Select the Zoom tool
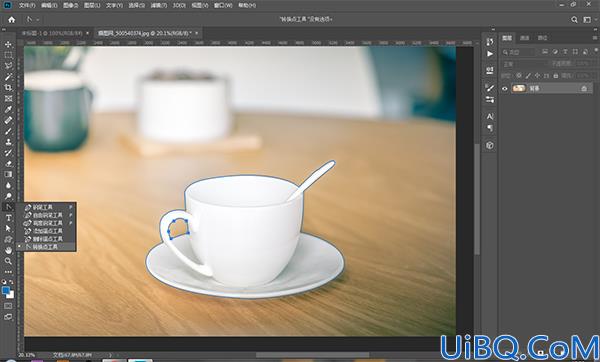Image resolution: width=600 pixels, height=362 pixels. pos(8,261)
